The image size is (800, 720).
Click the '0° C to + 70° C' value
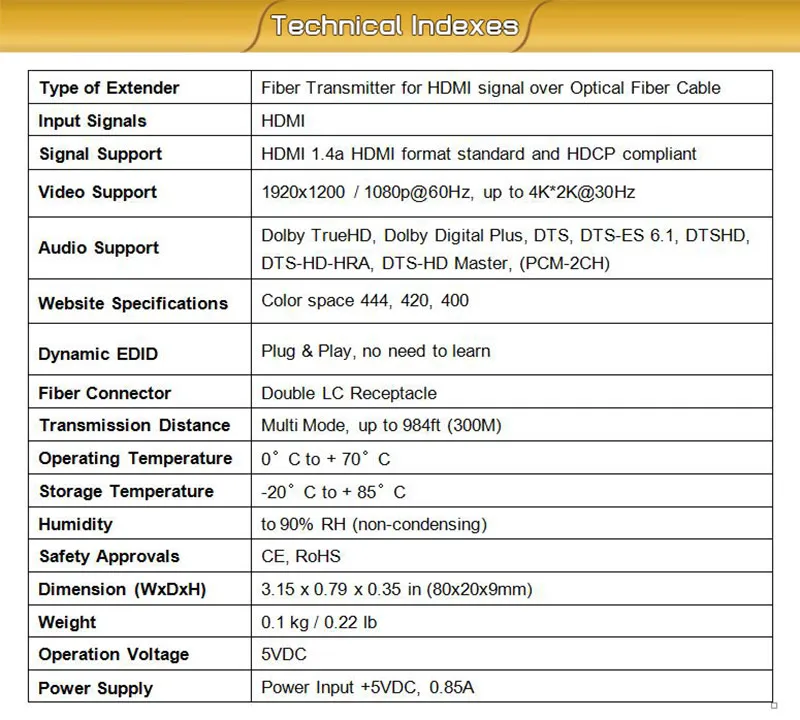coord(326,459)
